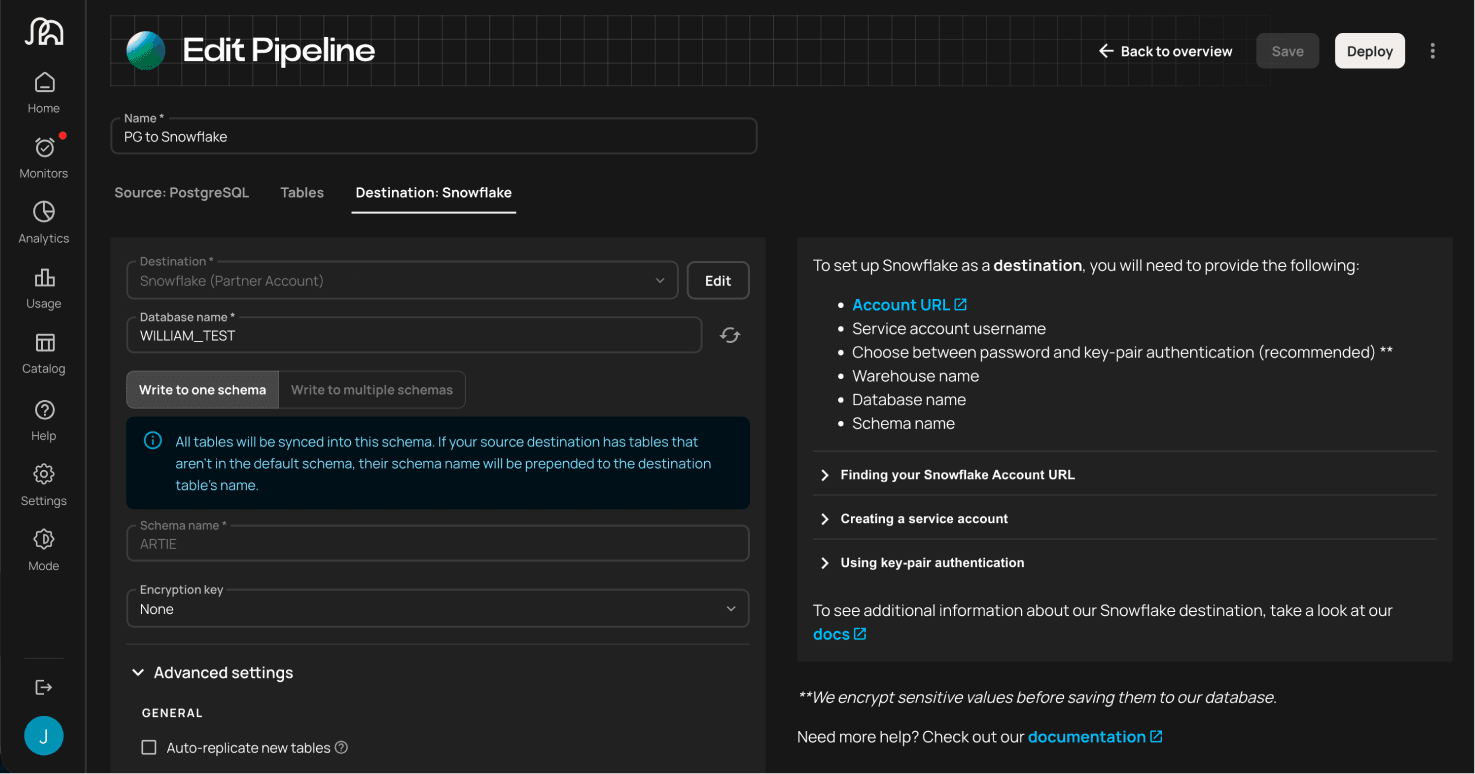
Task: Click the logout icon in the sidebar
Action: coord(44,687)
